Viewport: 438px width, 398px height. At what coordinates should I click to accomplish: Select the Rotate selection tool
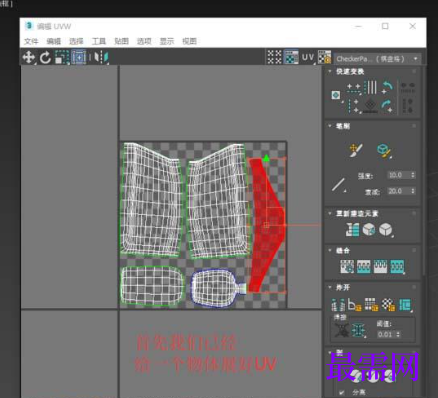(45, 58)
